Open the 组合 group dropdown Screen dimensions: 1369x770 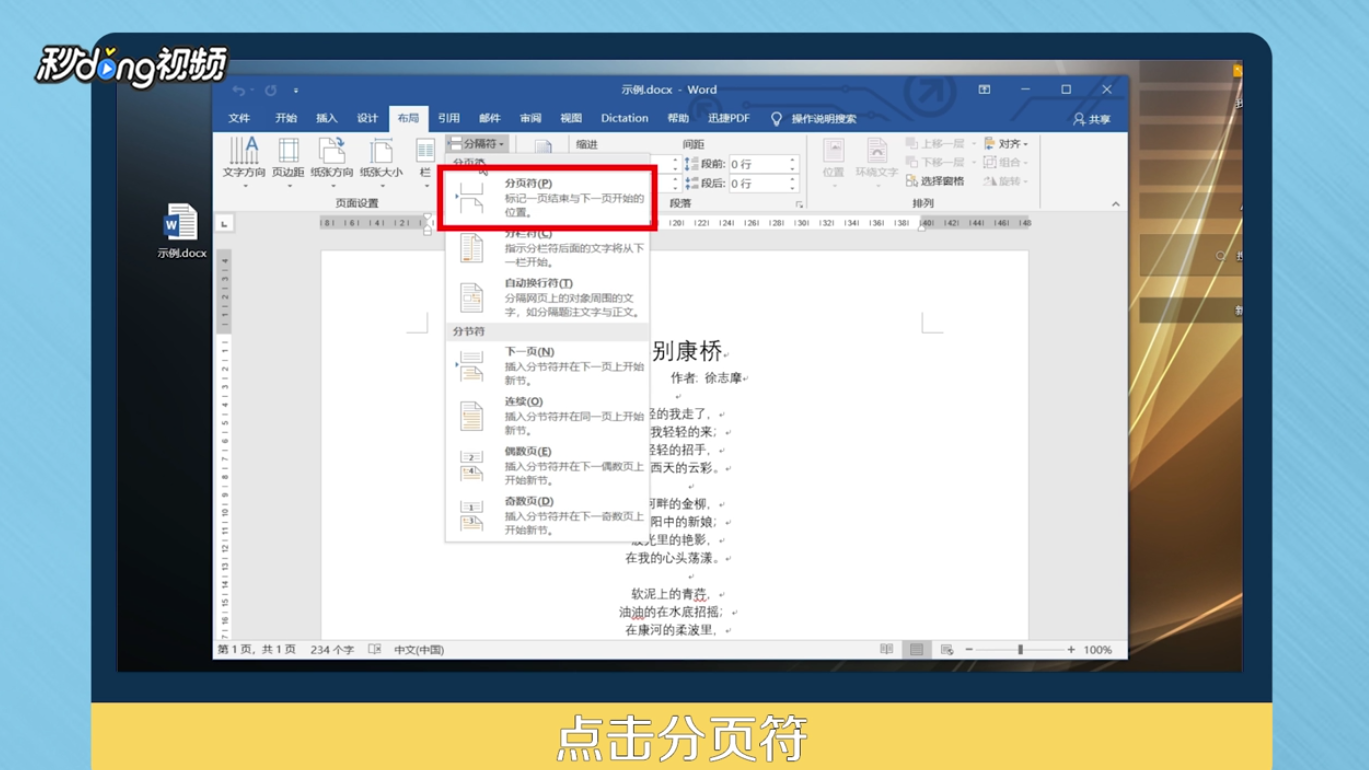[1006, 162]
